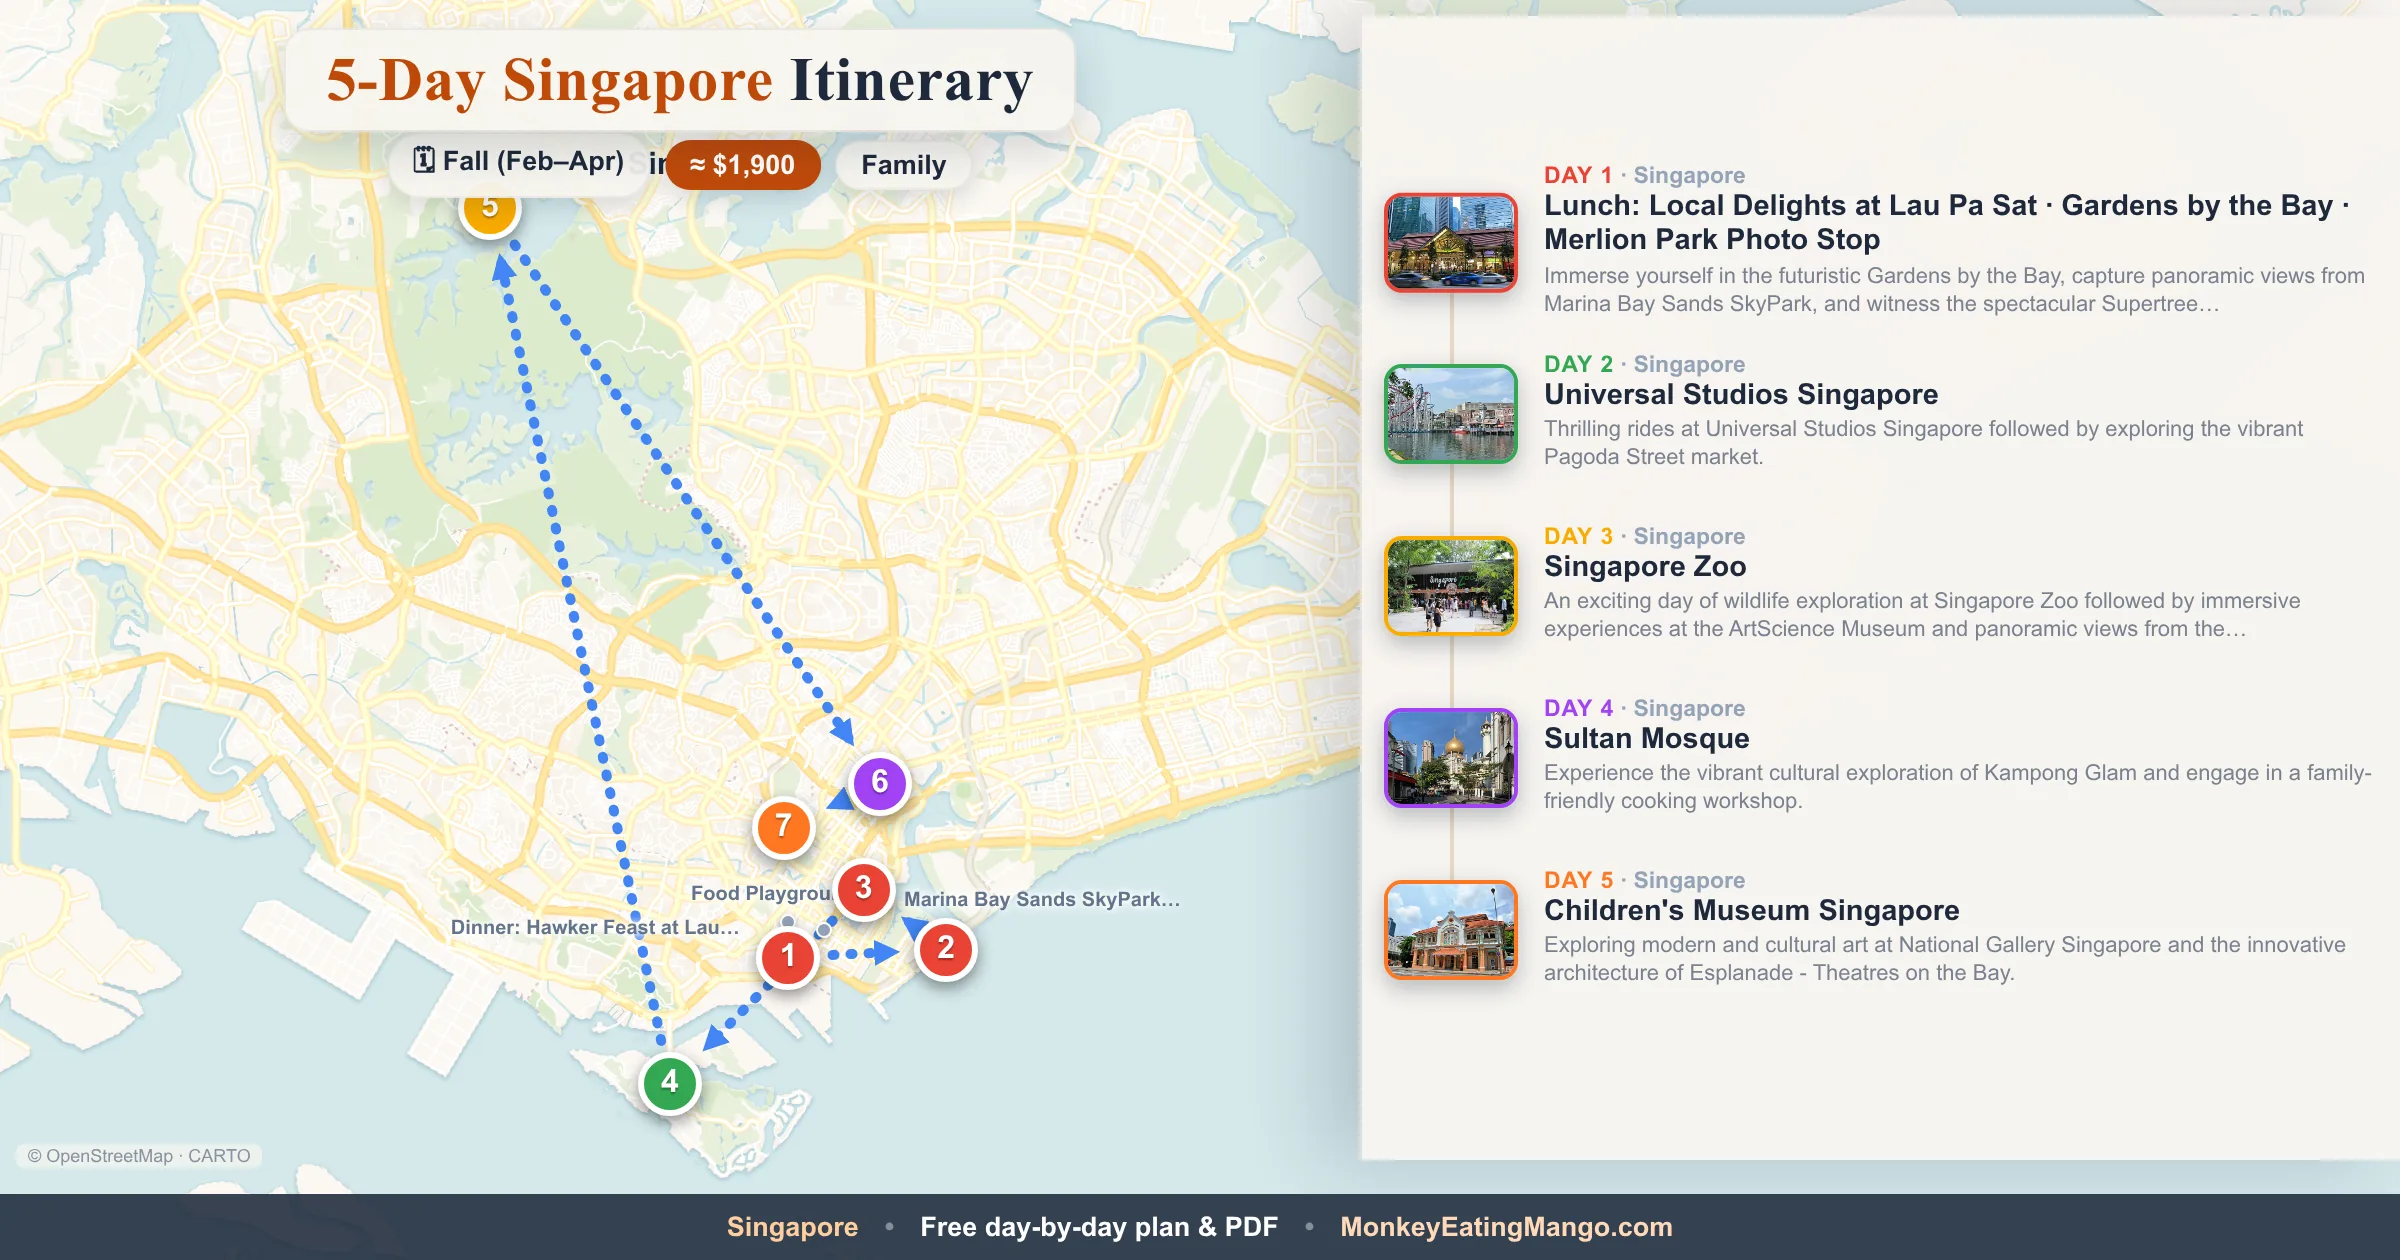Viewport: 2400px width, 1260px height.
Task: Click Singapore in the footer bar
Action: 792,1227
